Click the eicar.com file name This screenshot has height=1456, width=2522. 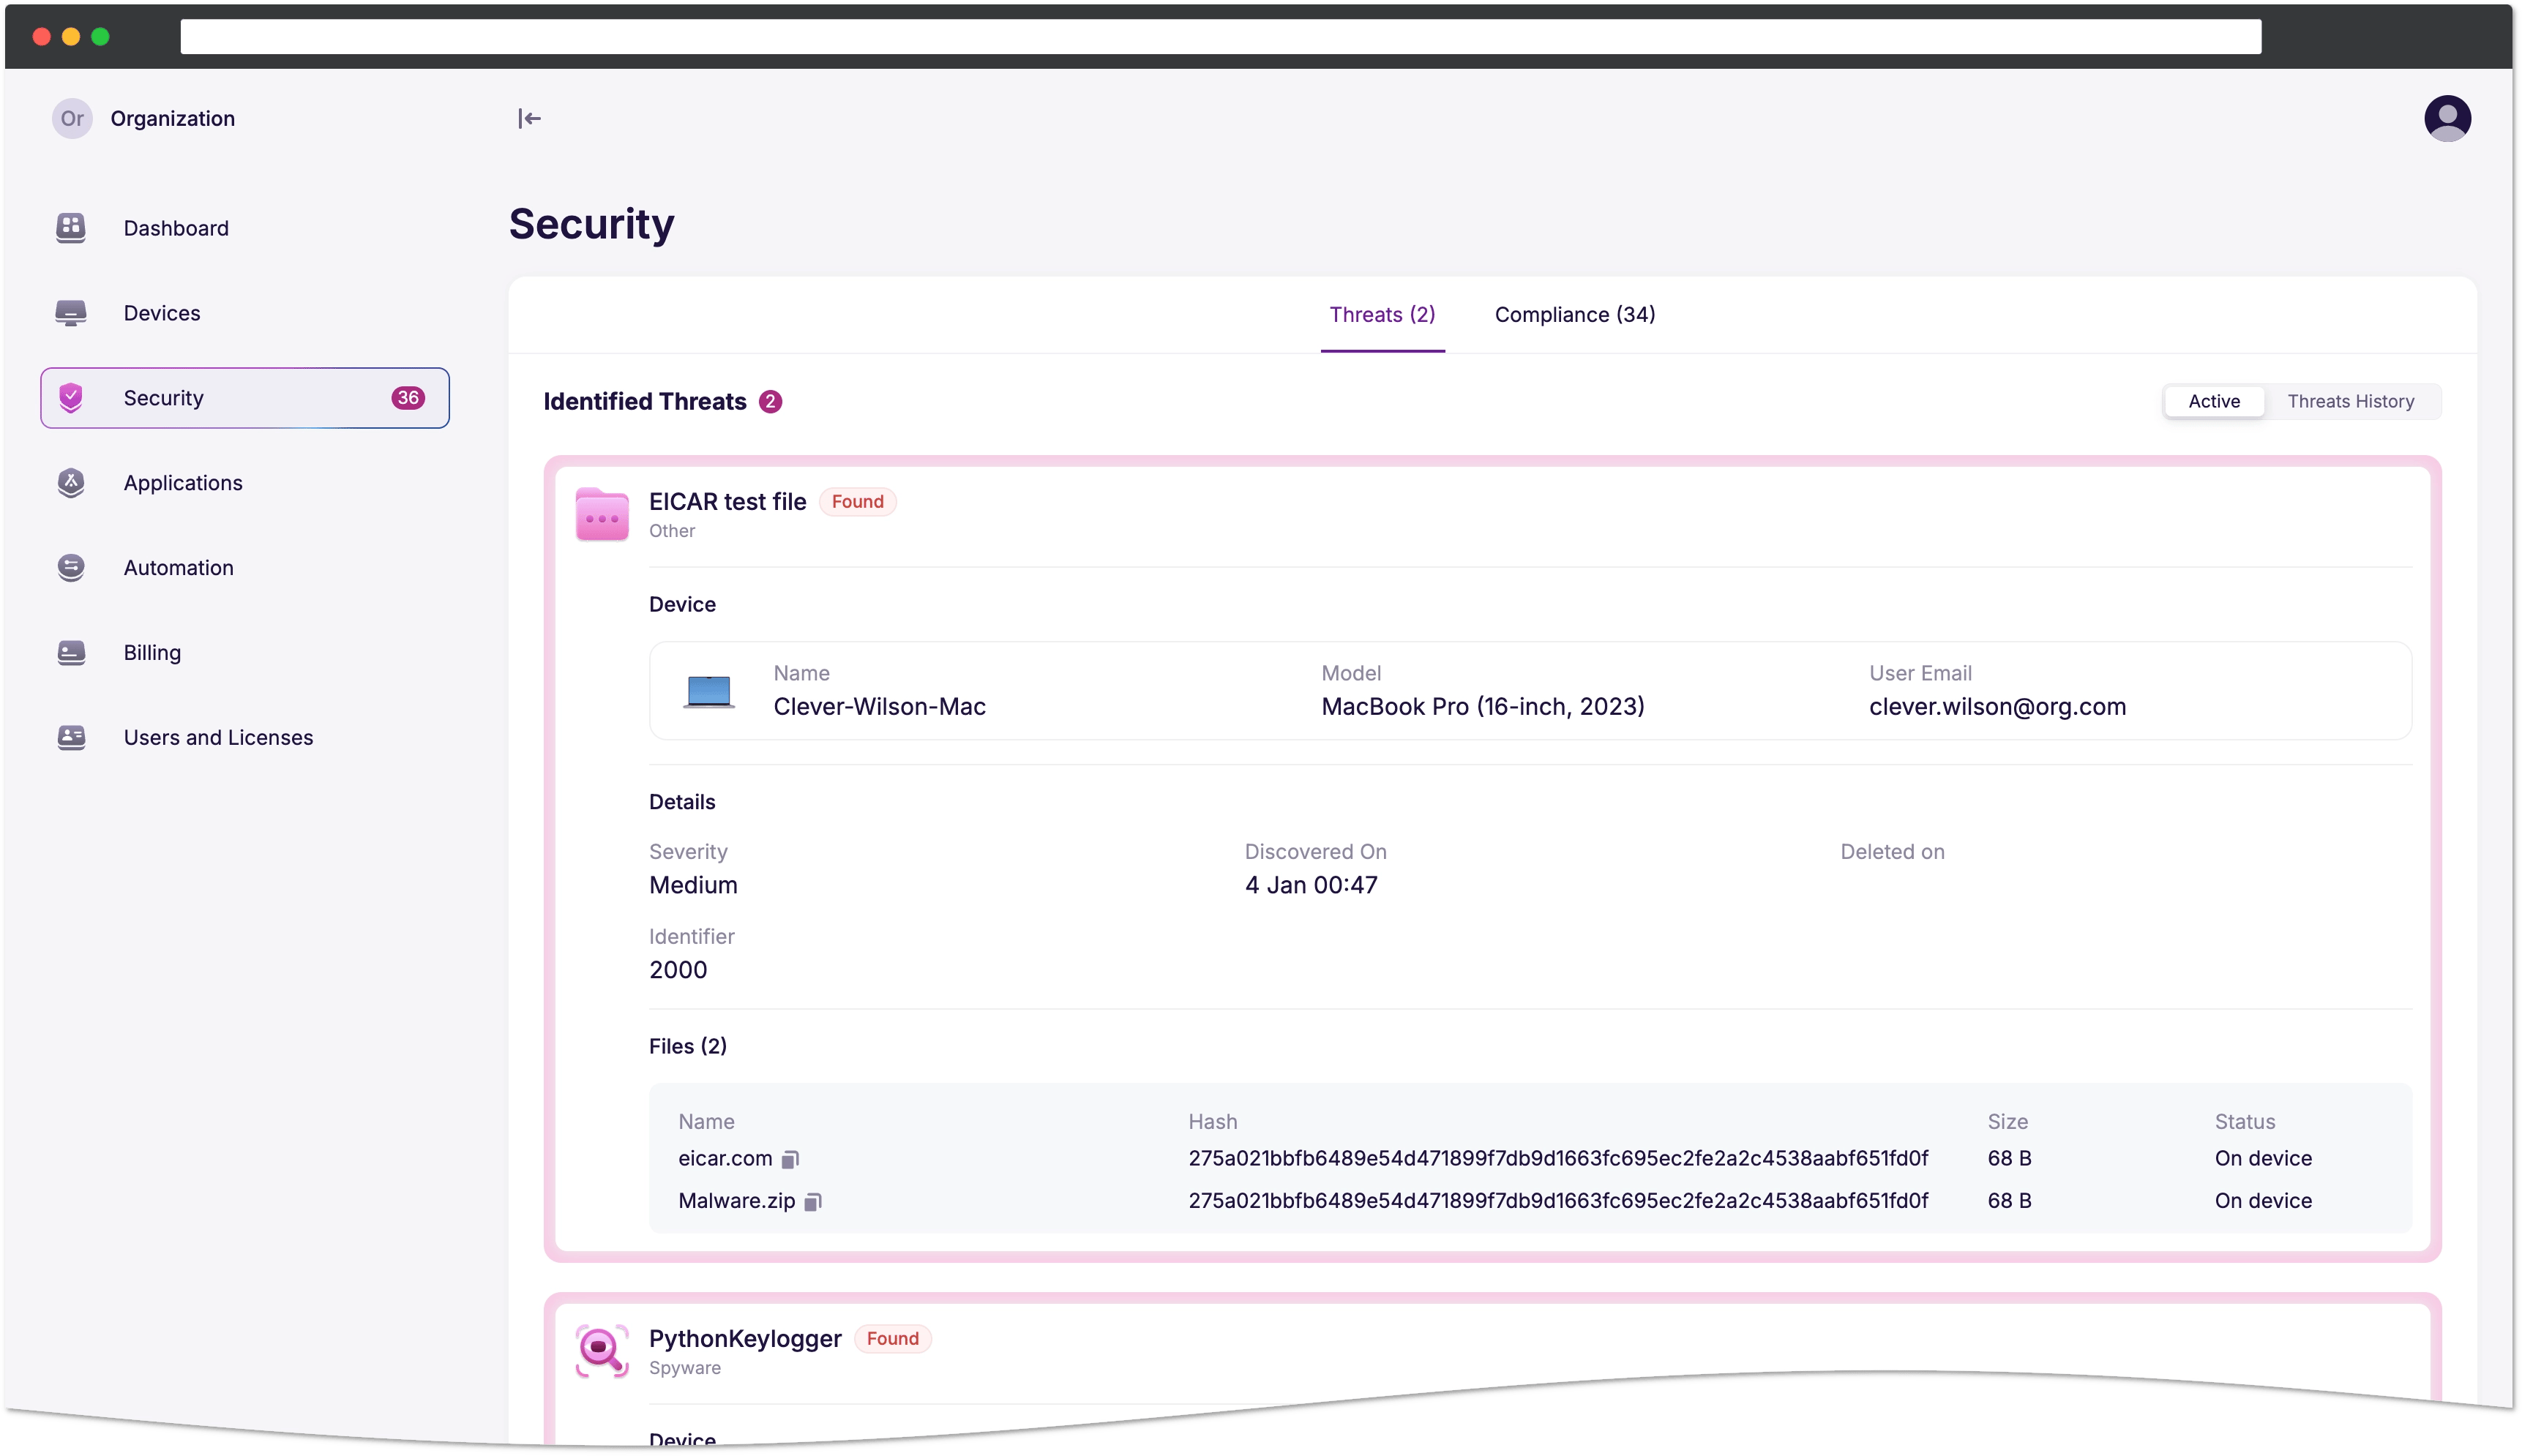tap(725, 1159)
